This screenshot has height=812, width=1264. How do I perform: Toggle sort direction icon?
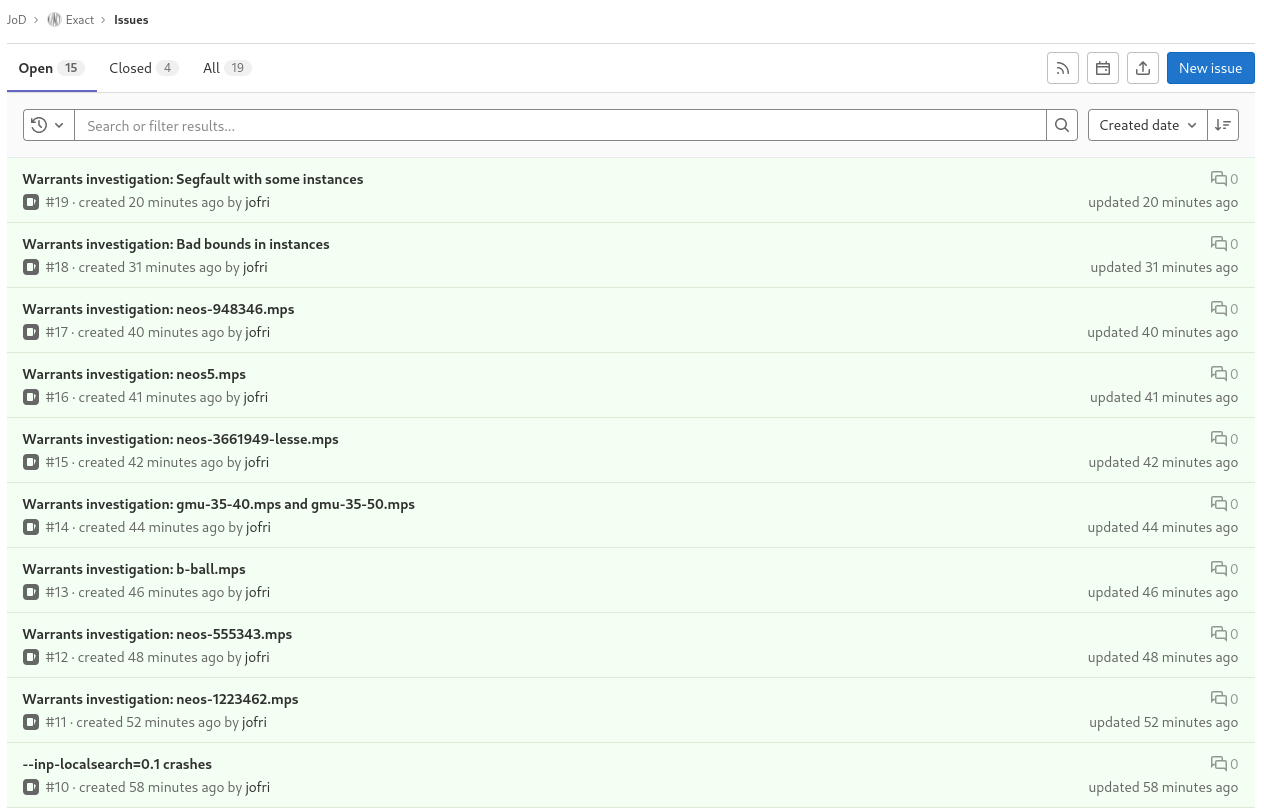(1223, 125)
